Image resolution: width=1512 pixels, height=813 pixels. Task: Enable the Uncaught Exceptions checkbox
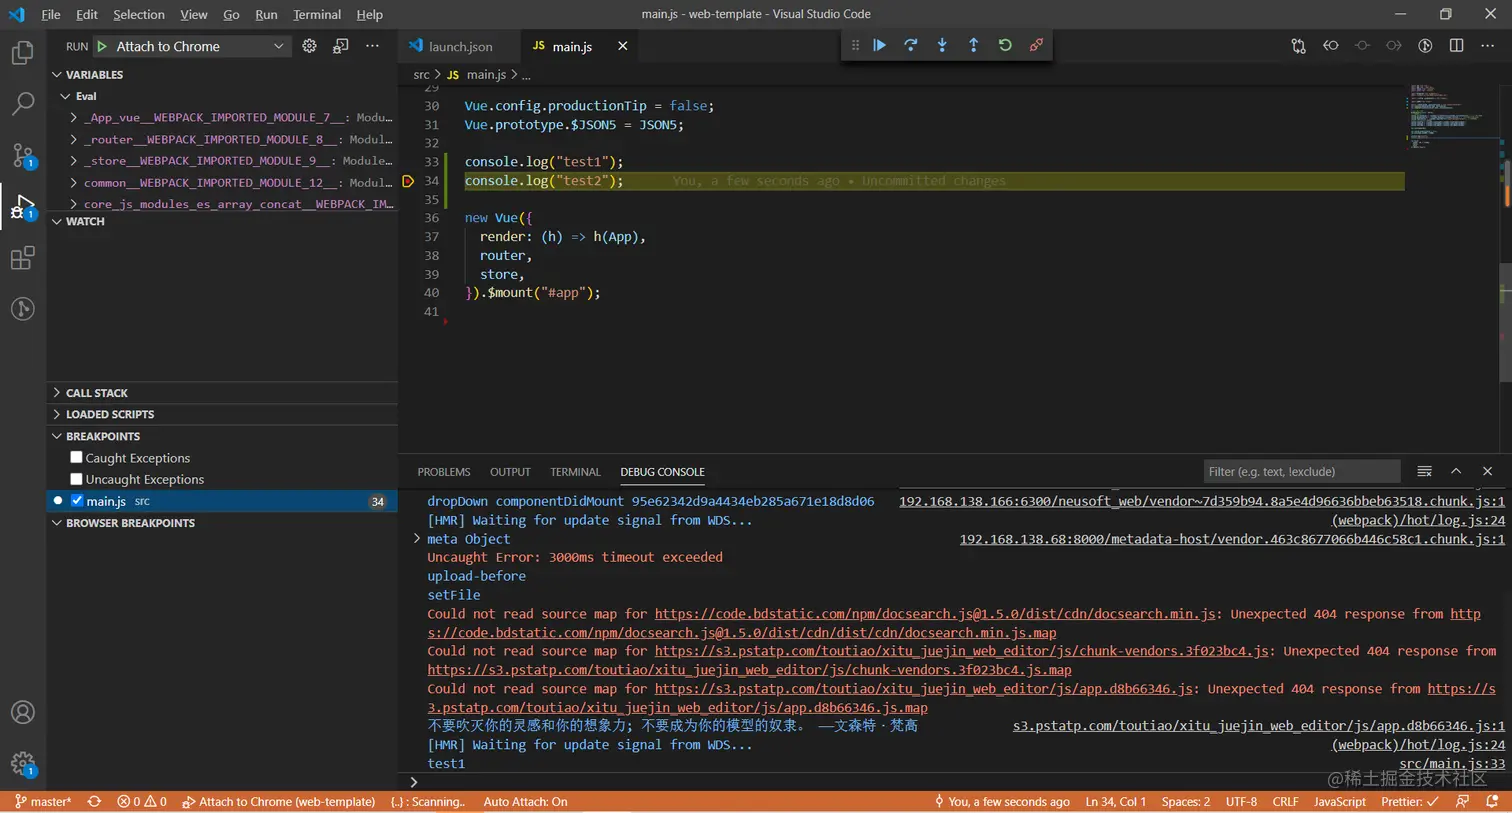pyautogui.click(x=77, y=479)
